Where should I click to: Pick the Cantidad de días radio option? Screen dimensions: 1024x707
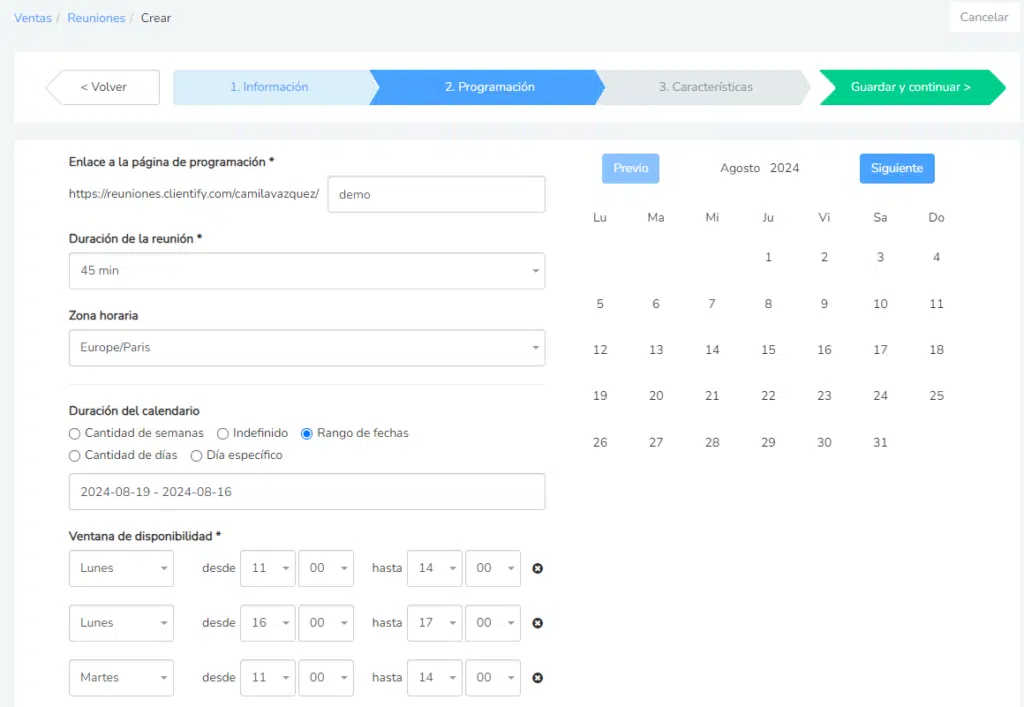coord(74,456)
